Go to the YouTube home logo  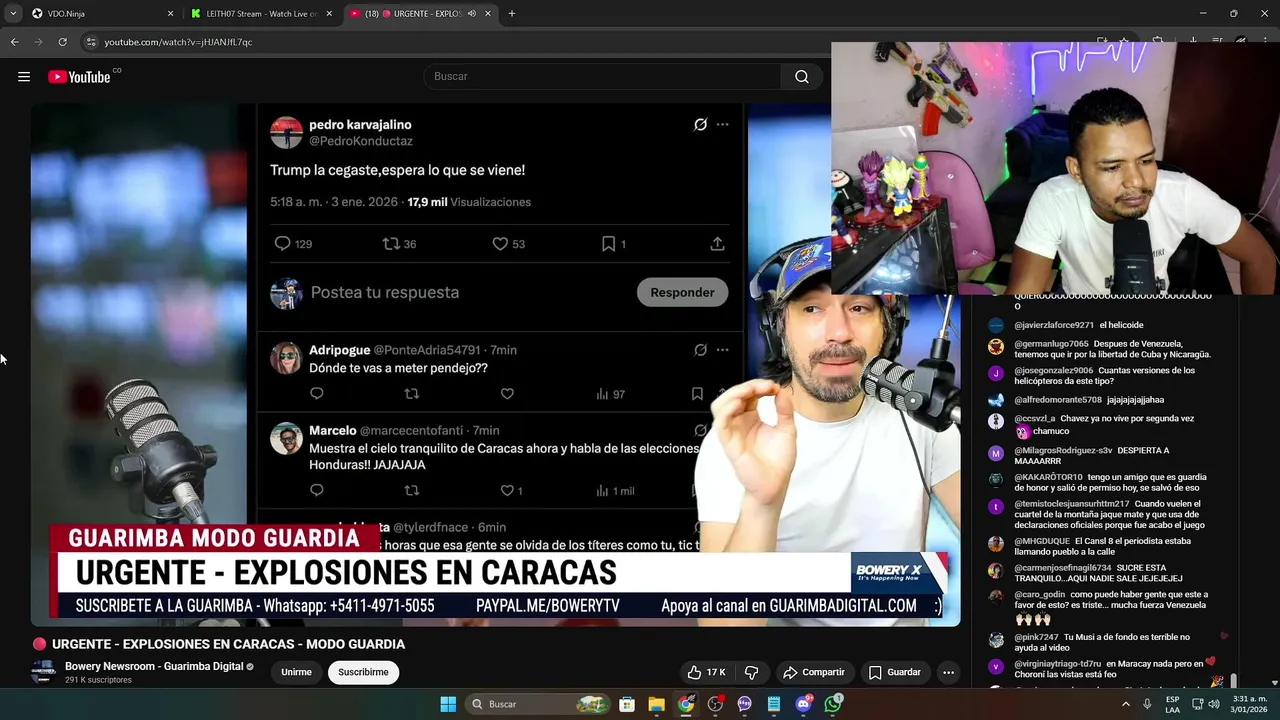click(80, 77)
